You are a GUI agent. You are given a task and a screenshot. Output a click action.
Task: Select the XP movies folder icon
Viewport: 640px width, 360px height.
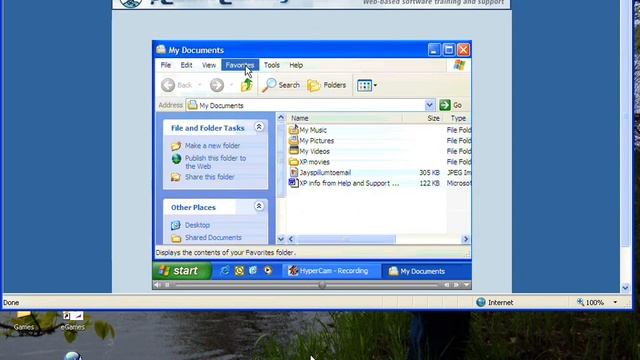coord(293,162)
